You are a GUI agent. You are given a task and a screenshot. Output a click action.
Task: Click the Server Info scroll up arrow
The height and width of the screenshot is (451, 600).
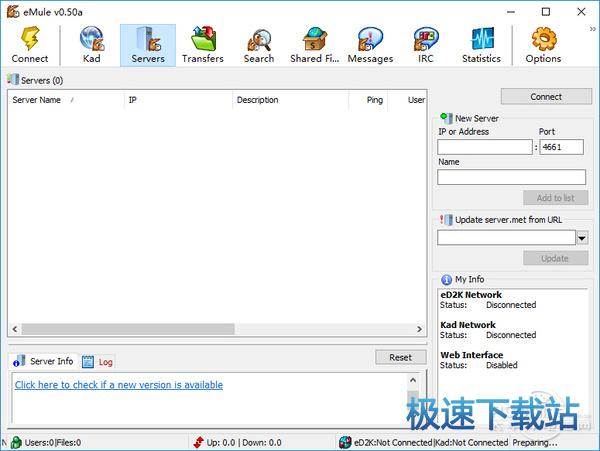(x=413, y=380)
